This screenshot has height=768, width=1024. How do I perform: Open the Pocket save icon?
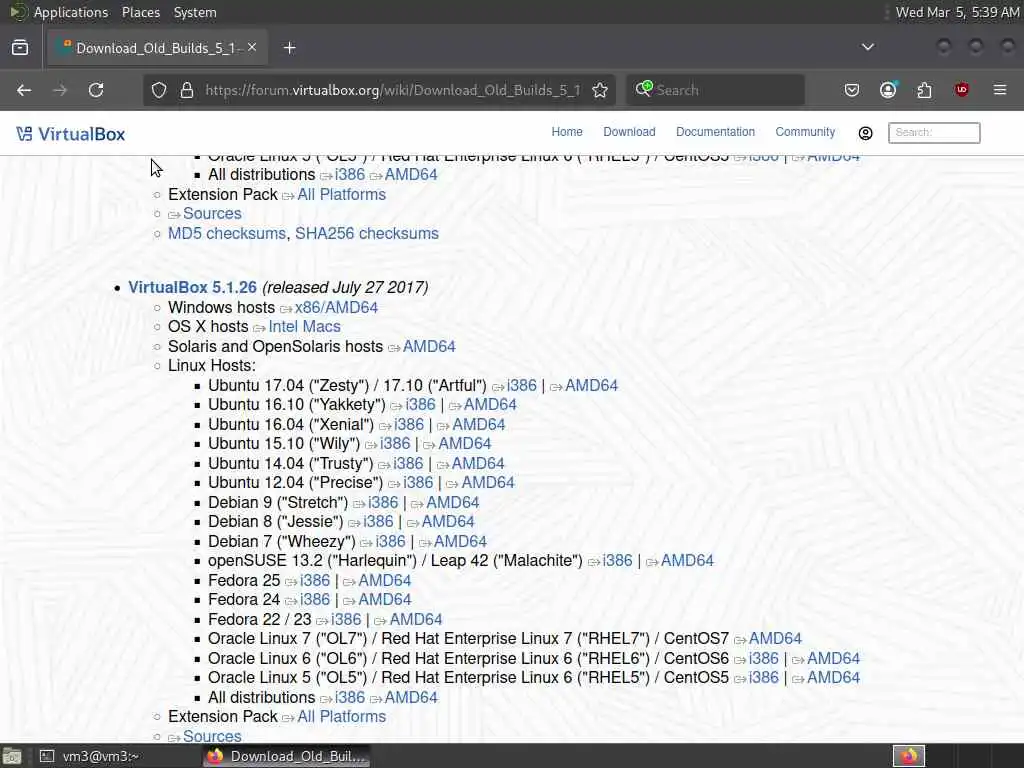[x=852, y=90]
